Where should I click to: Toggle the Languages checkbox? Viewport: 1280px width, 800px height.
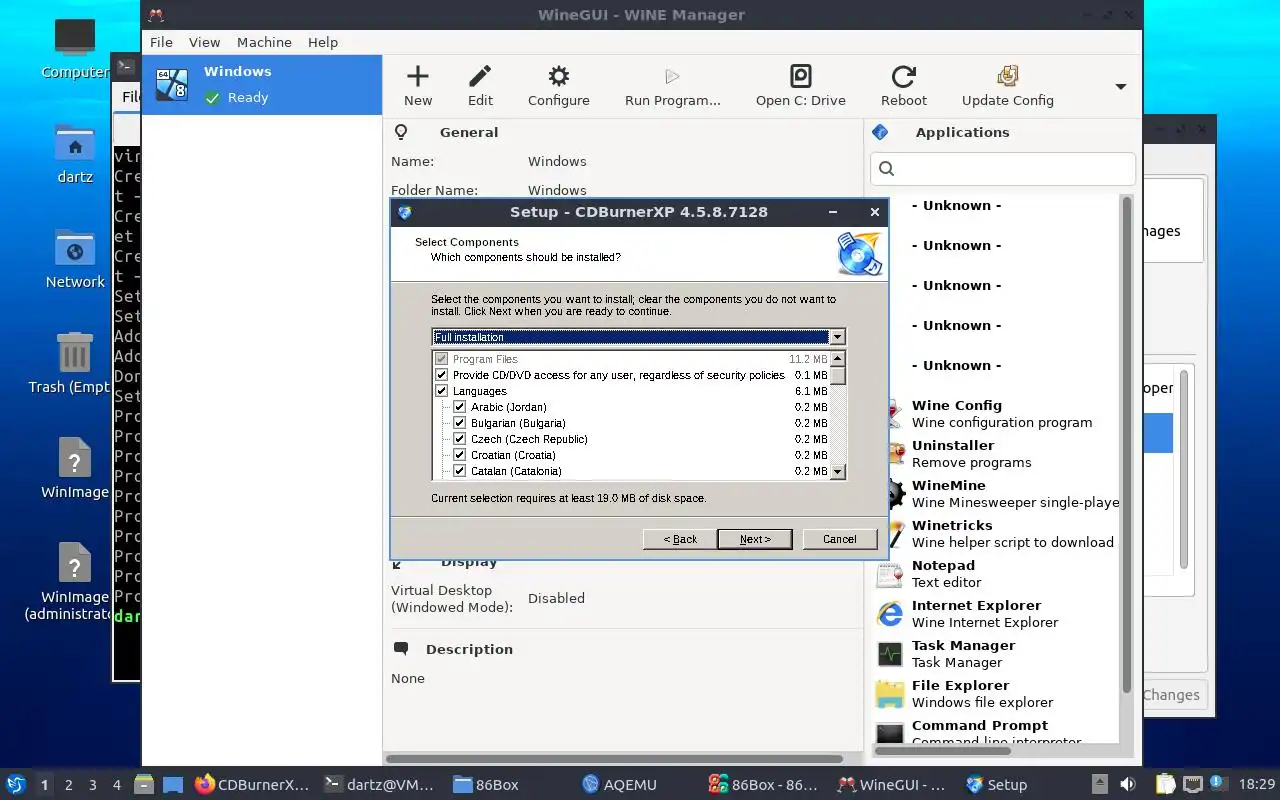click(441, 391)
